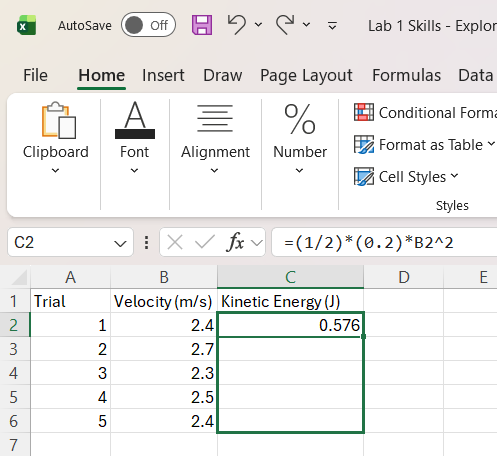The image size is (497, 456).
Task: Select cell C2 showing 0.576
Action: (x=290, y=325)
